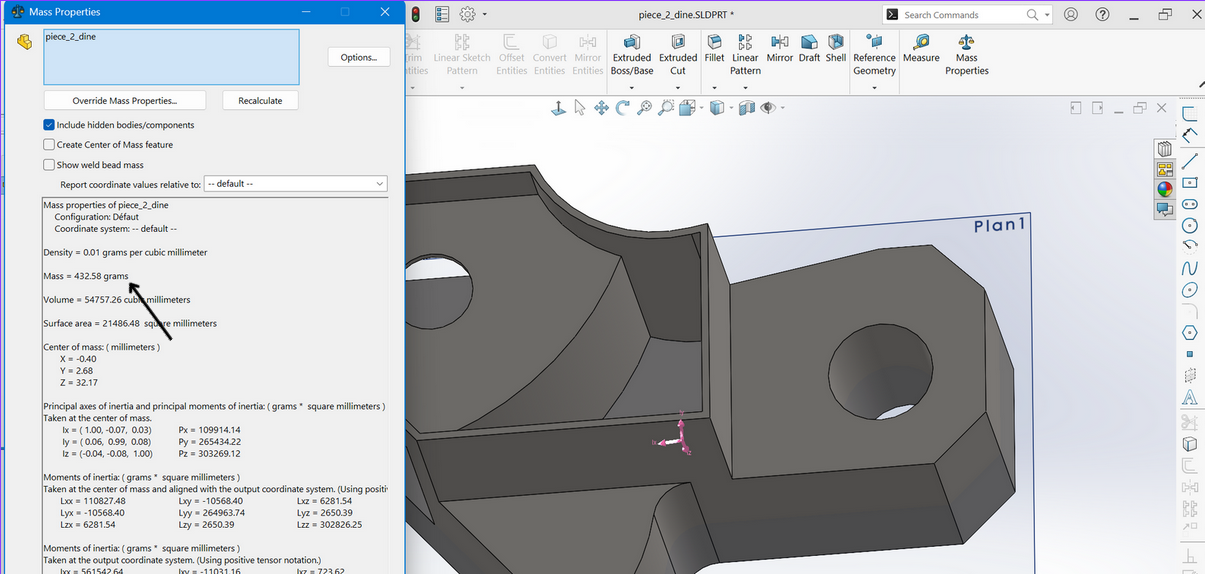Click the Options... button

tap(358, 57)
